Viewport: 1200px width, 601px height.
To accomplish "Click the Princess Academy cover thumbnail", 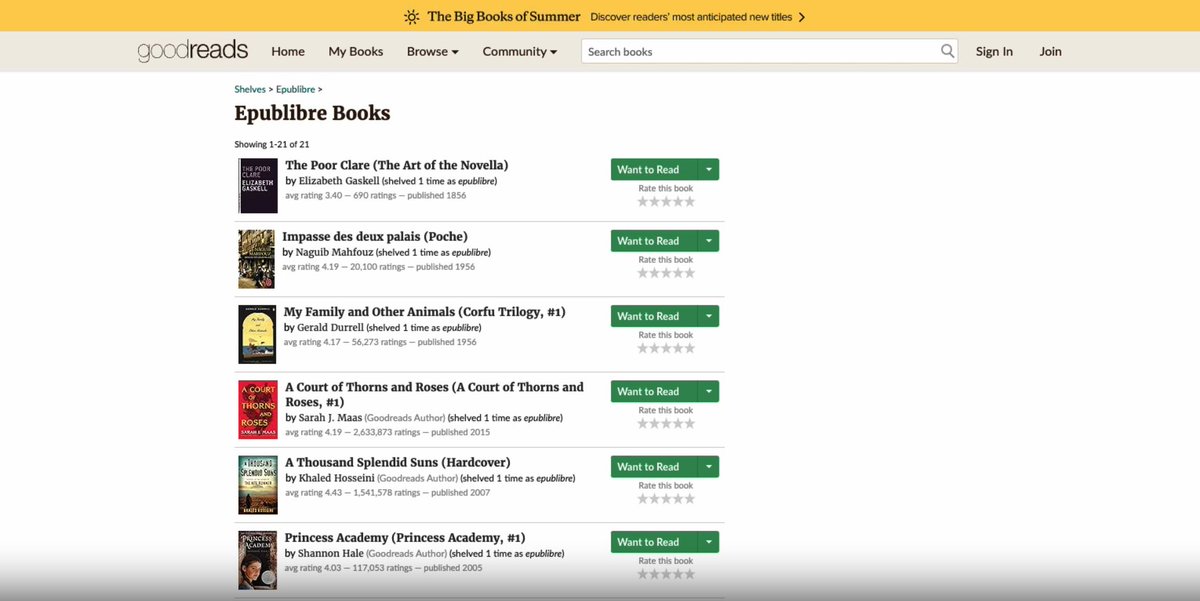I will pos(257,560).
